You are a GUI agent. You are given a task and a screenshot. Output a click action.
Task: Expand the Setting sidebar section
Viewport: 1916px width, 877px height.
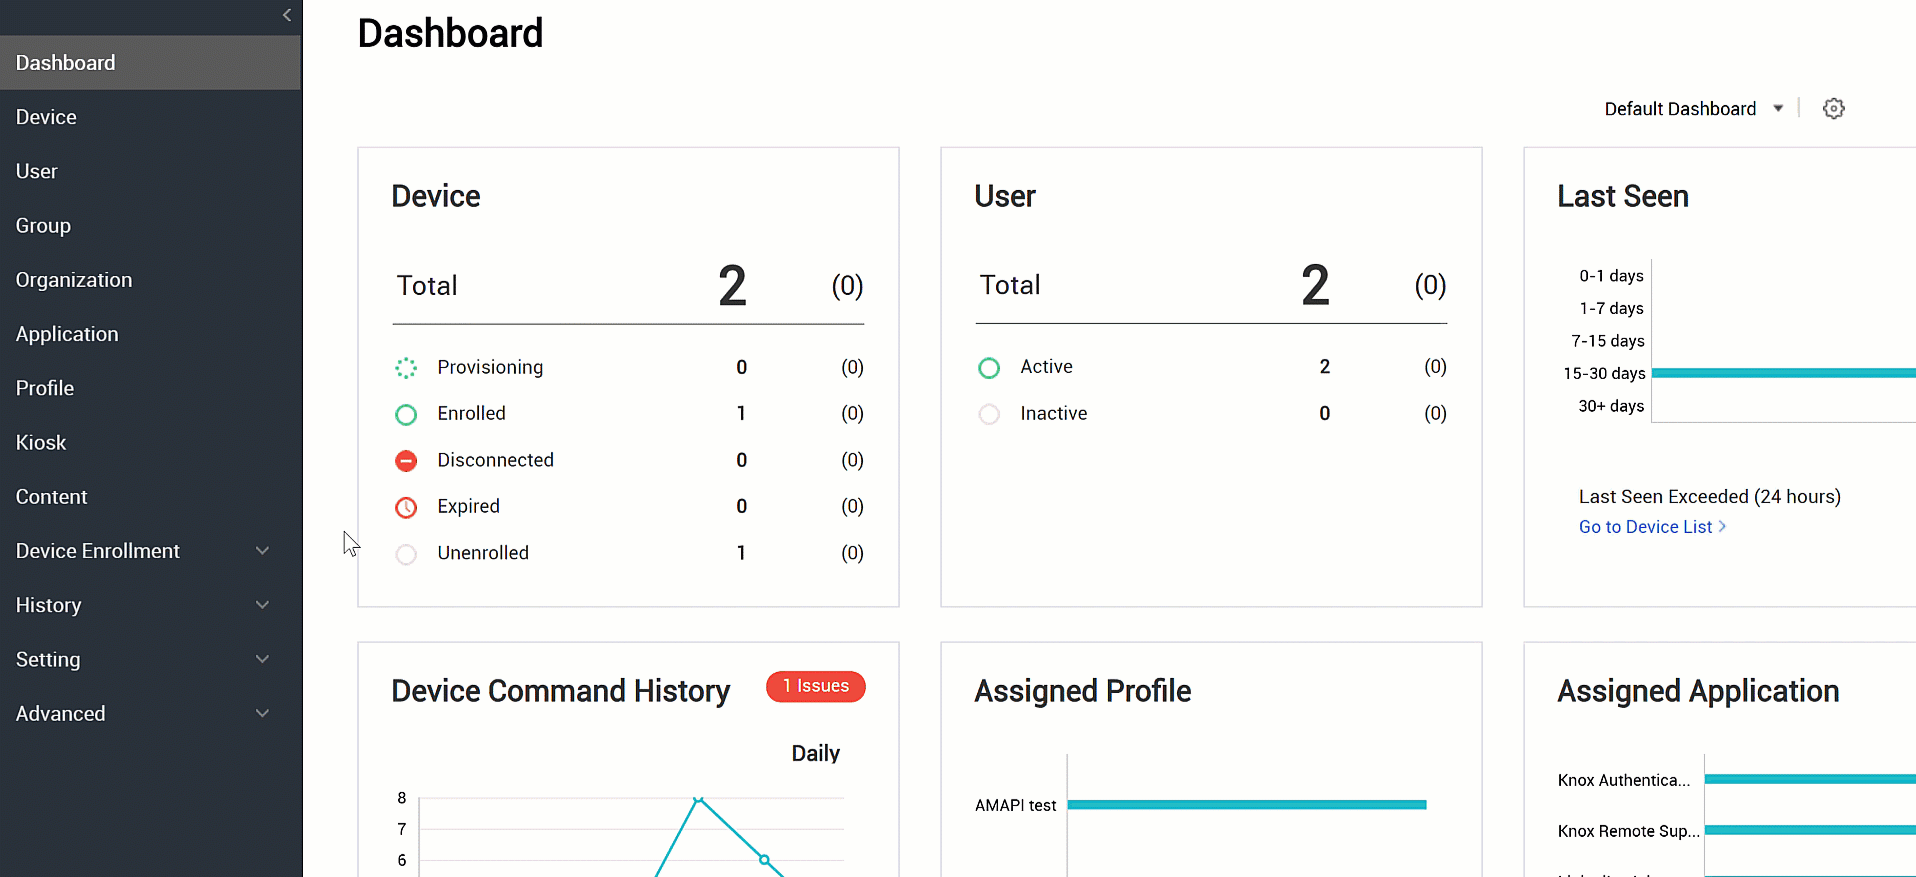click(262, 659)
